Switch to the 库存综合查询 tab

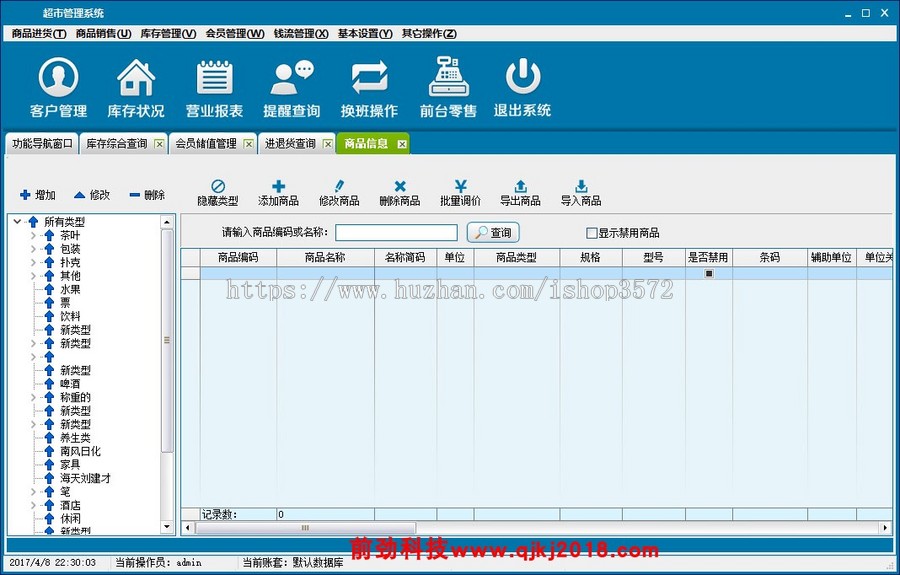click(117, 143)
